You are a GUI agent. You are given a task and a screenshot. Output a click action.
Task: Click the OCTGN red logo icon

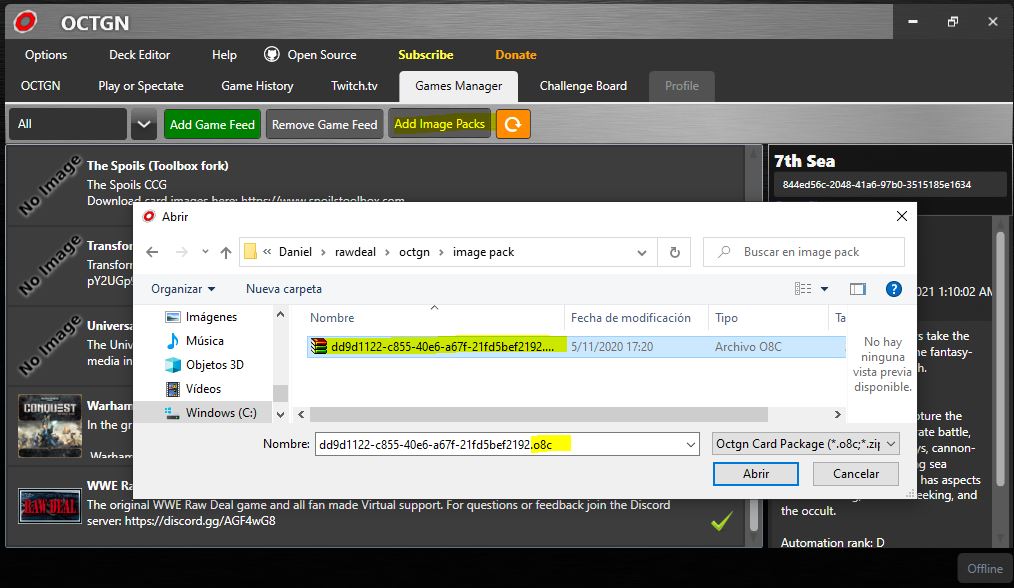click(25, 22)
